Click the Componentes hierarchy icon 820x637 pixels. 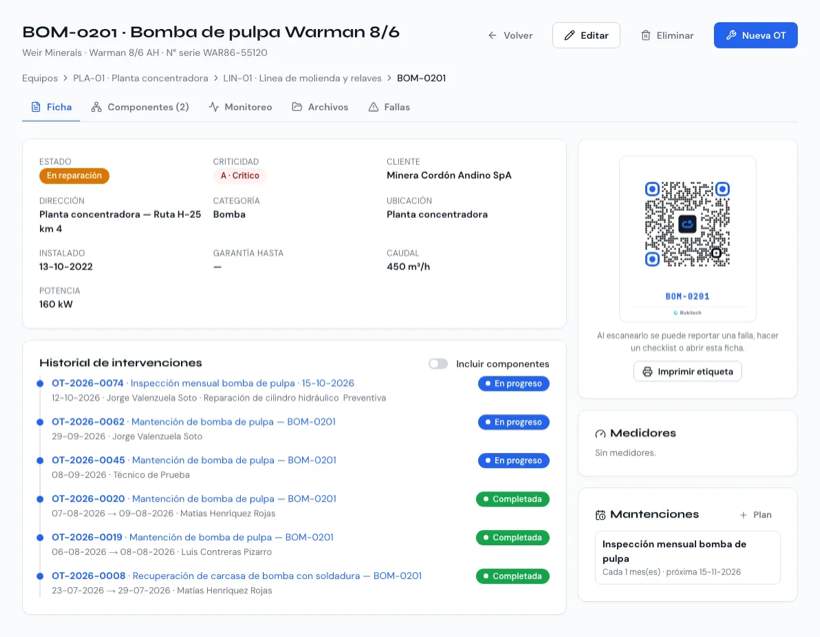pyautogui.click(x=96, y=107)
